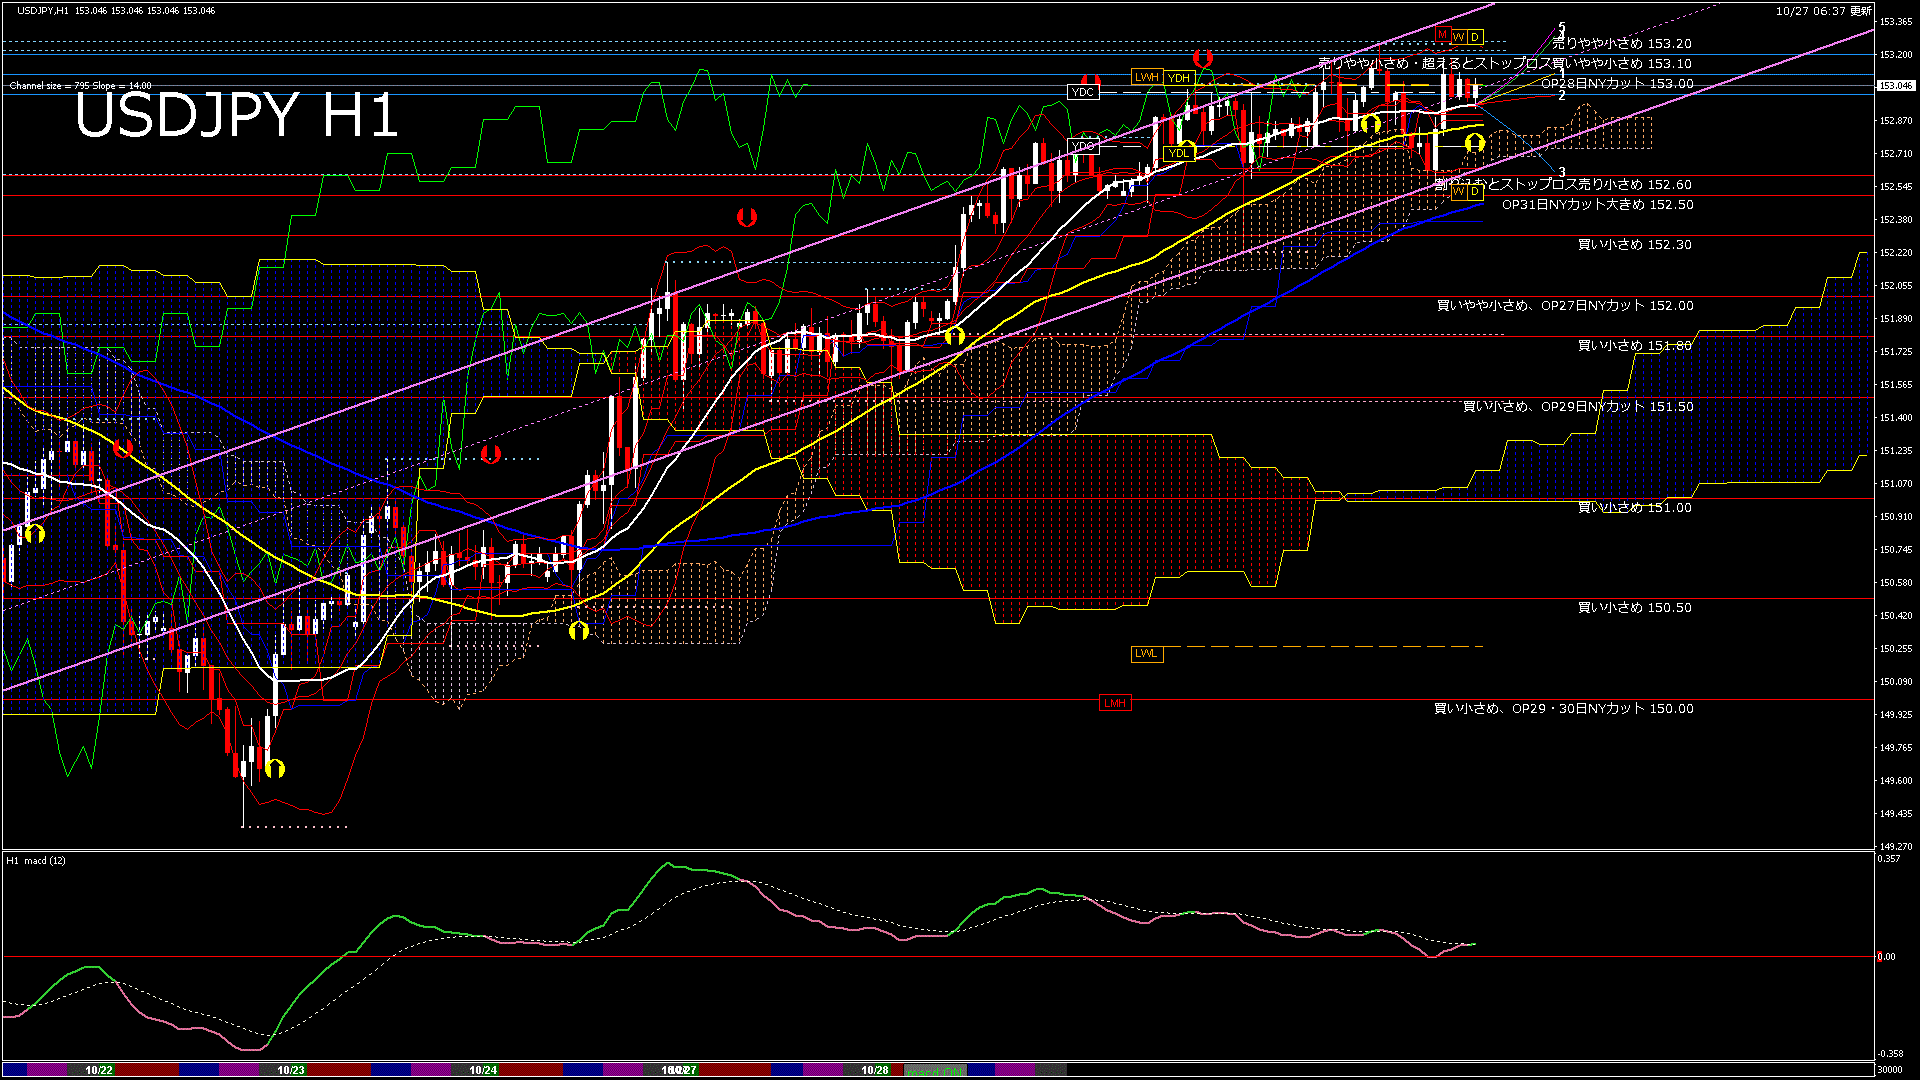Toggle the macd ON button
This screenshot has height=1080, width=1920.
tap(935, 1071)
